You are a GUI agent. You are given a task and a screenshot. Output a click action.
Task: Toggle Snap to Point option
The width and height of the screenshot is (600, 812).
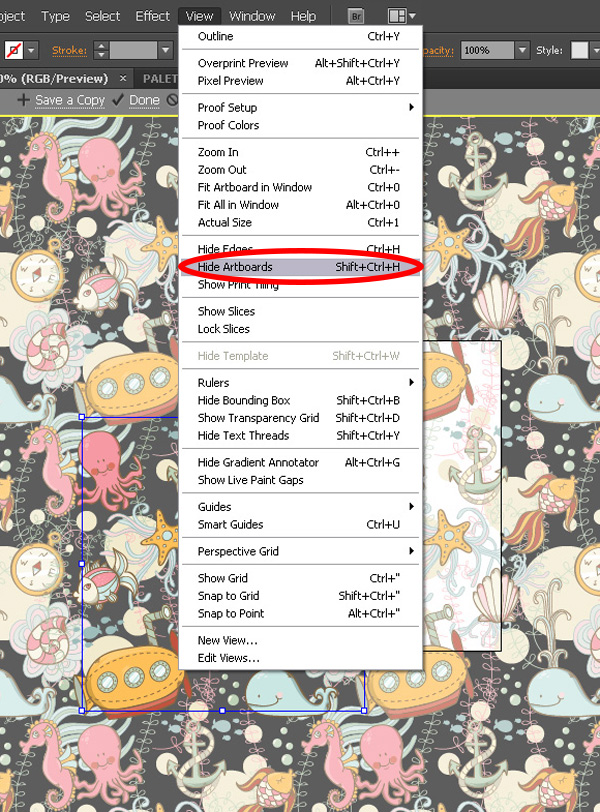point(299,613)
